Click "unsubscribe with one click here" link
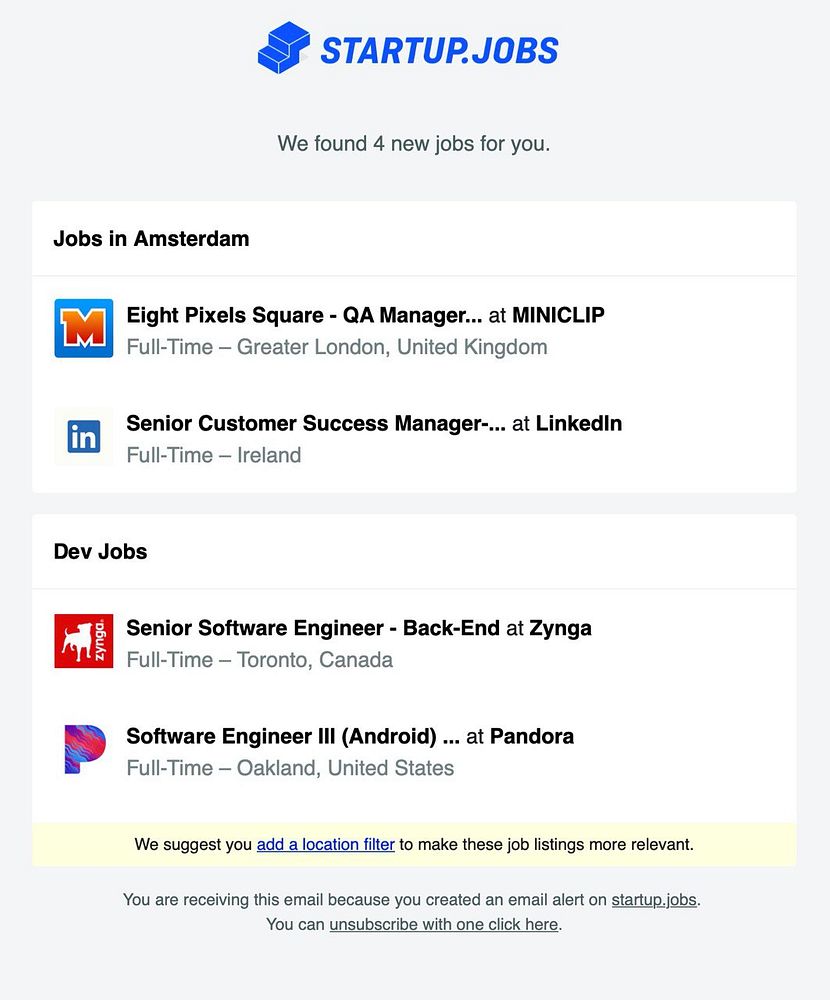 (443, 924)
